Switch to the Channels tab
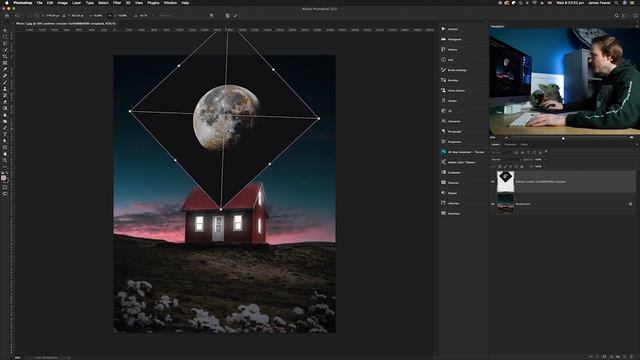The image size is (640, 360). [510, 144]
